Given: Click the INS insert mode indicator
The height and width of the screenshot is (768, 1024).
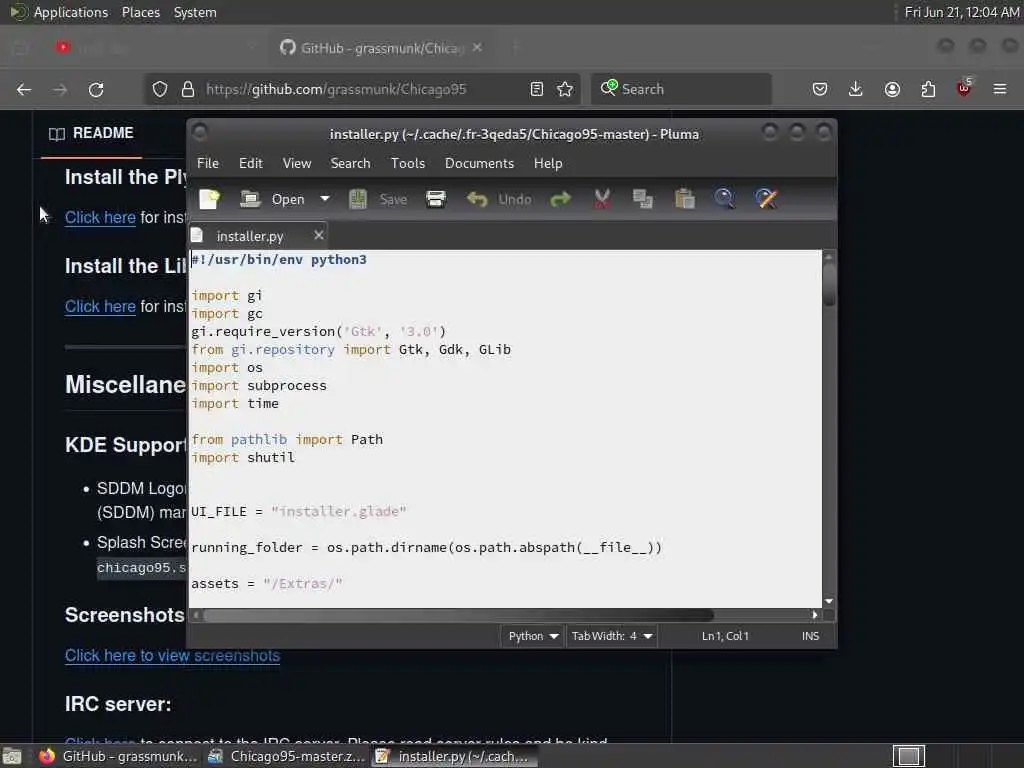Looking at the screenshot, I should pos(810,636).
